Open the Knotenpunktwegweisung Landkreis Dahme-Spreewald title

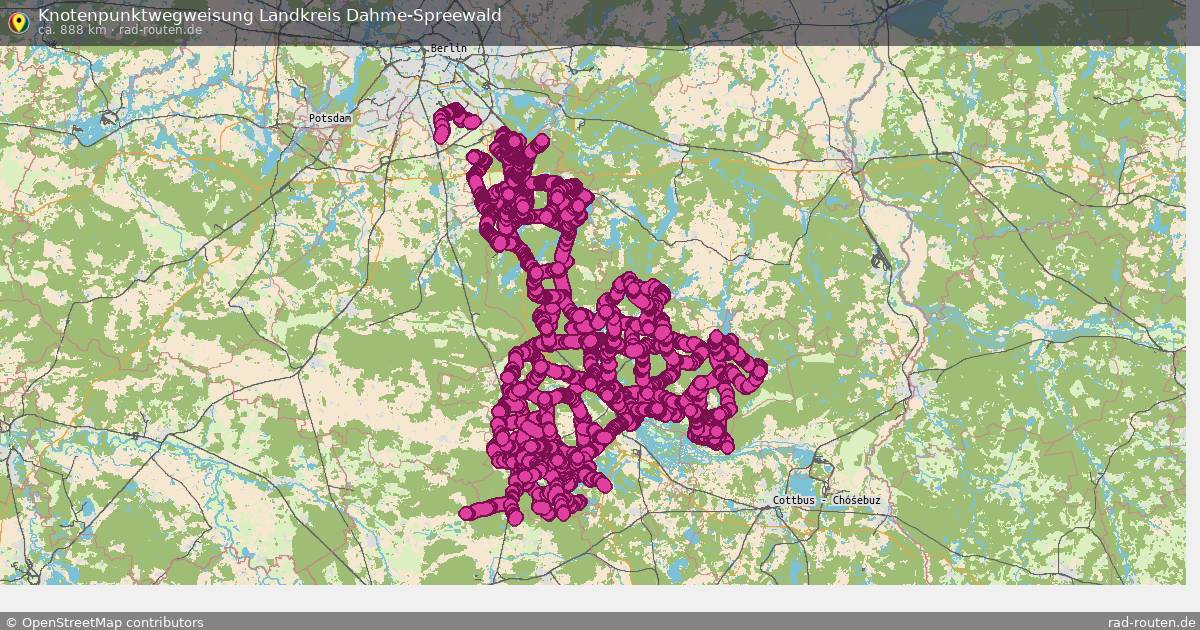tap(269, 15)
